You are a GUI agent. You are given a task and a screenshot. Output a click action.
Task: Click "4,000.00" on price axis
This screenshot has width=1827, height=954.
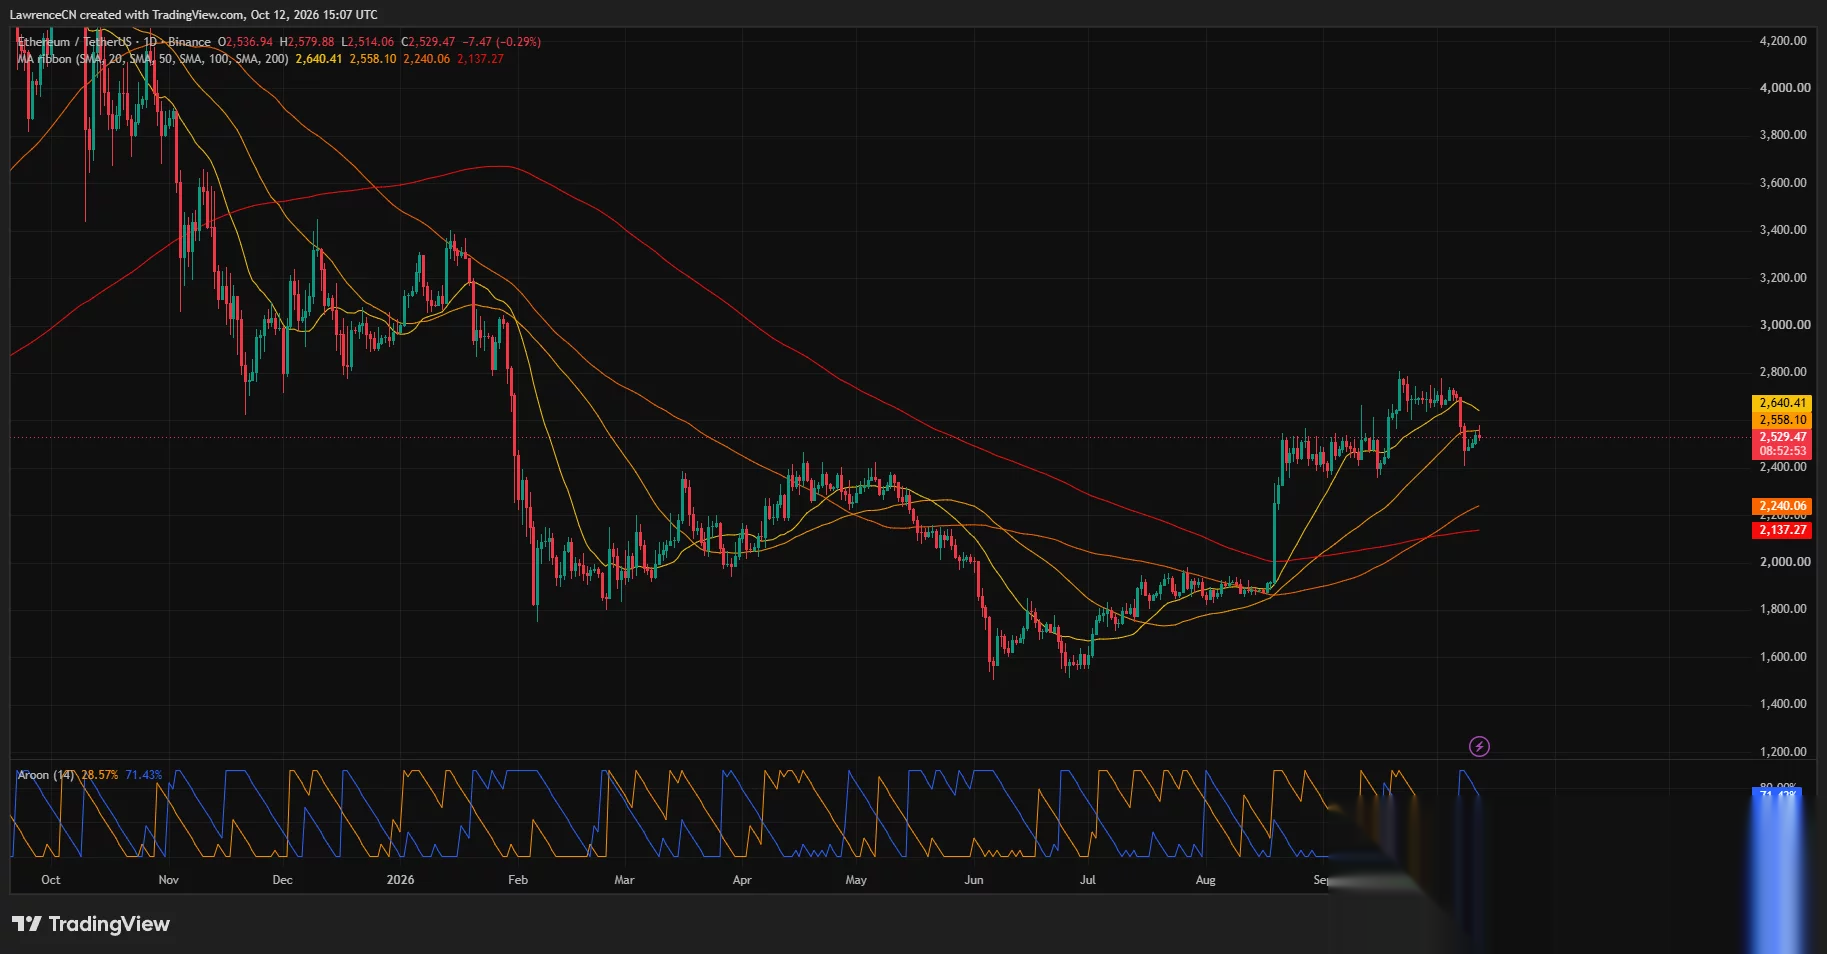click(x=1785, y=88)
